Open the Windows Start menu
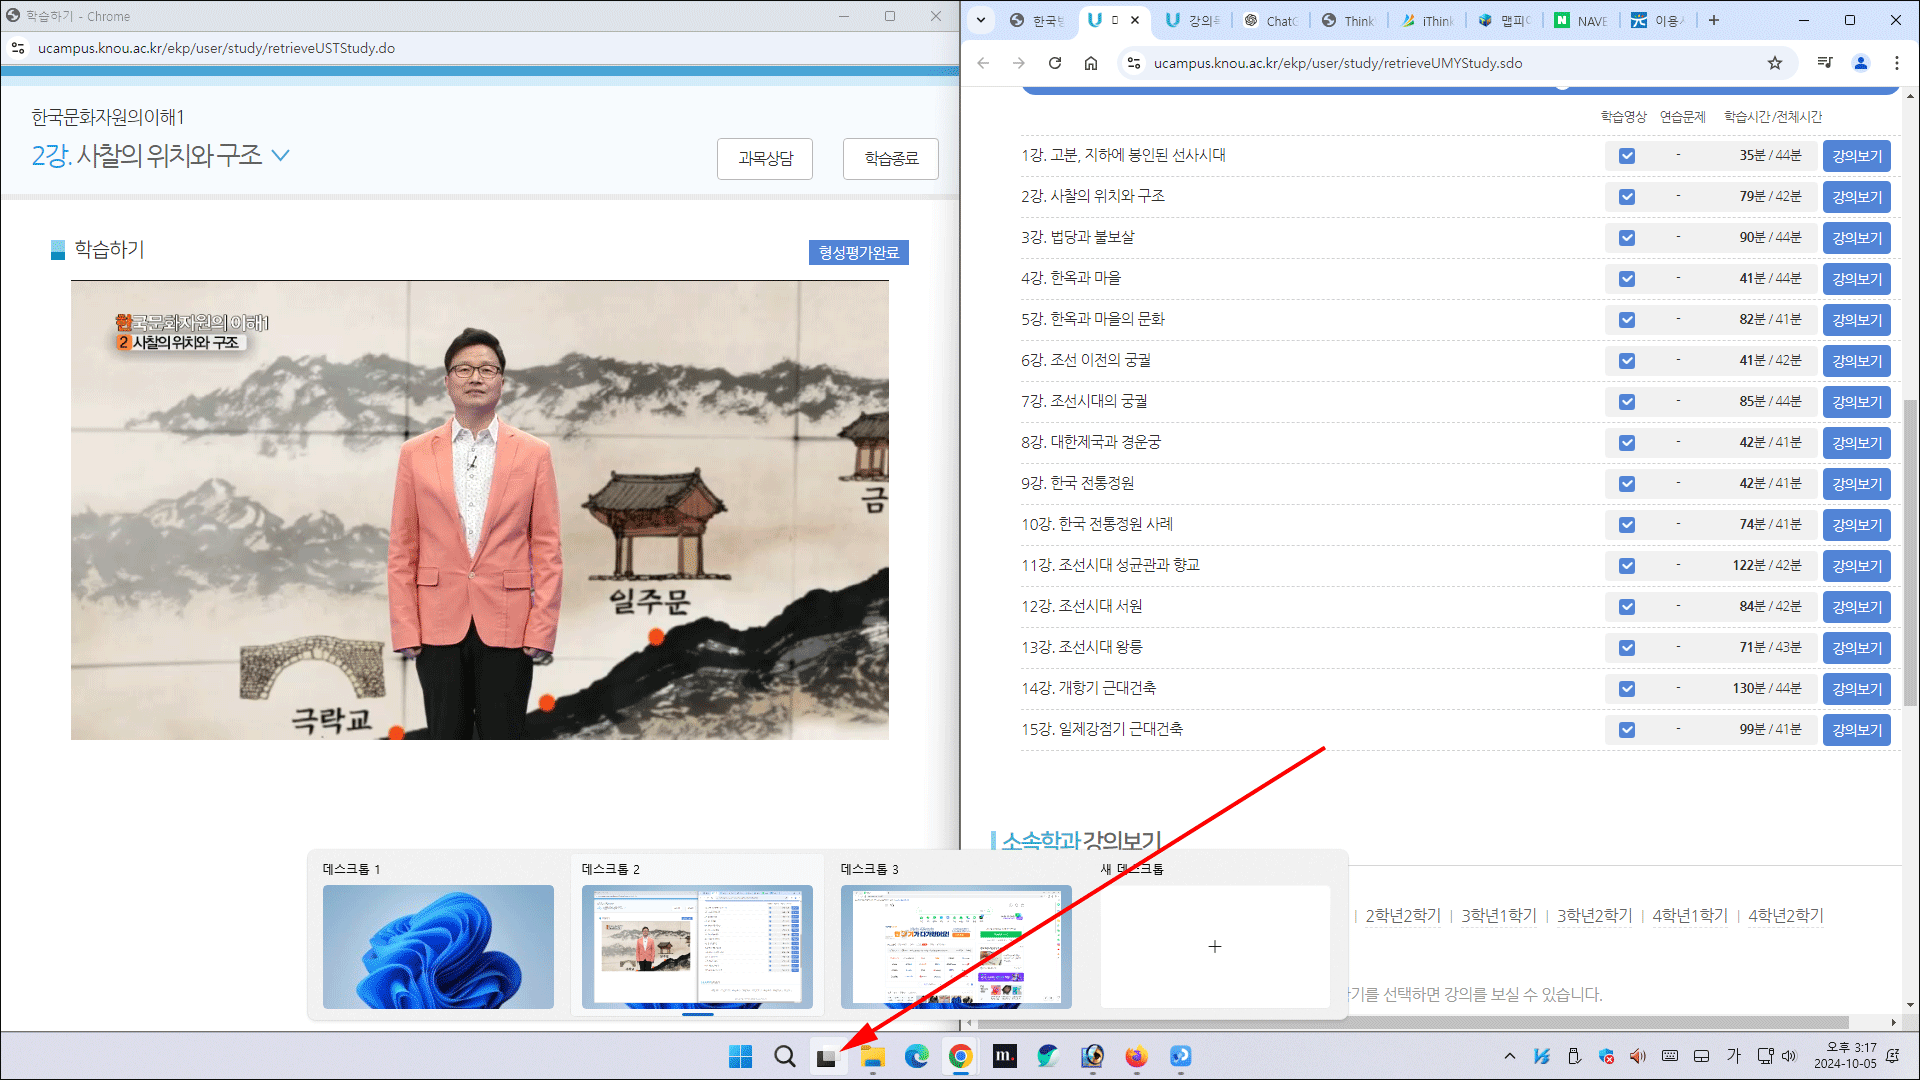Screen dimensions: 1920x1080 (x=740, y=1057)
